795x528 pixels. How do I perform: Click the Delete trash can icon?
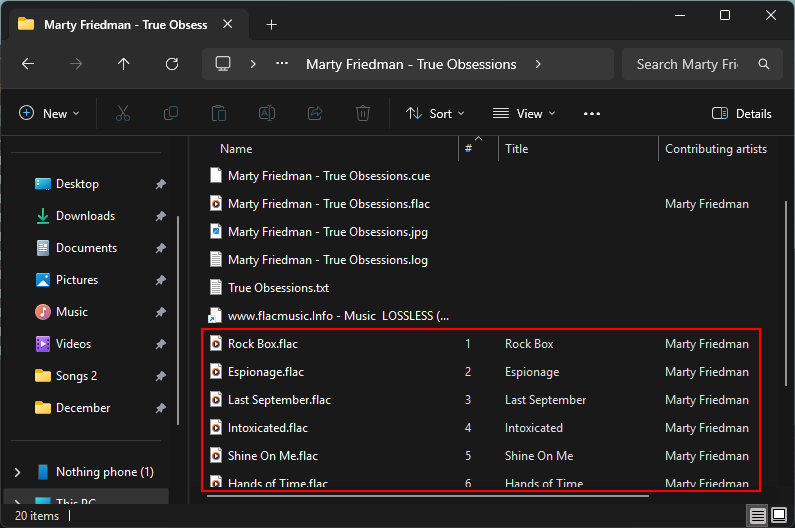[x=363, y=114]
